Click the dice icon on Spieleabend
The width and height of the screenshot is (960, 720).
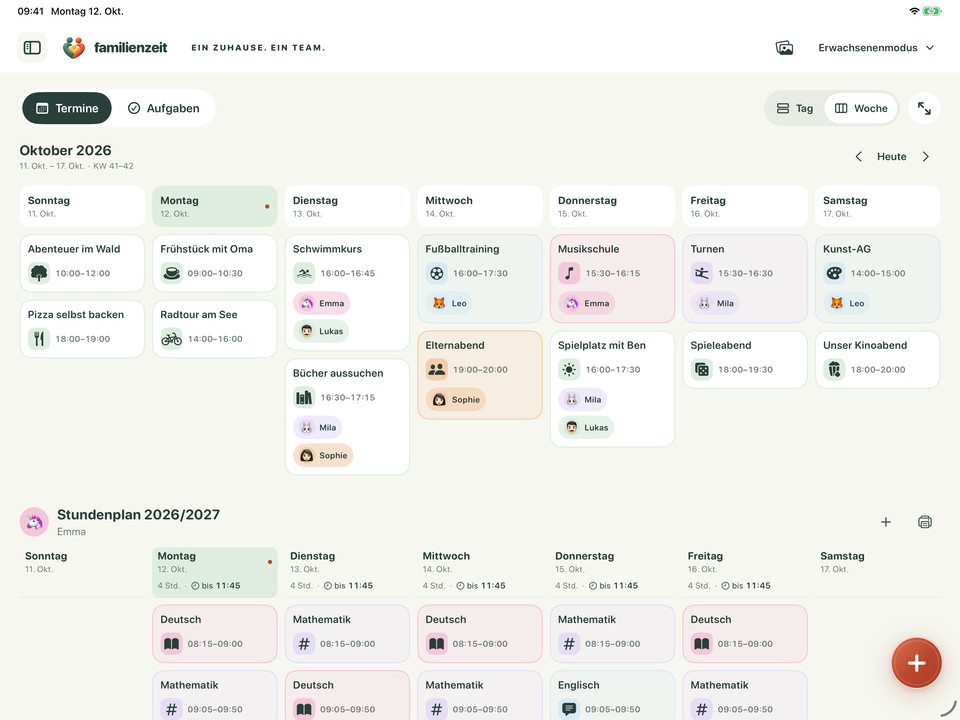click(x=702, y=369)
